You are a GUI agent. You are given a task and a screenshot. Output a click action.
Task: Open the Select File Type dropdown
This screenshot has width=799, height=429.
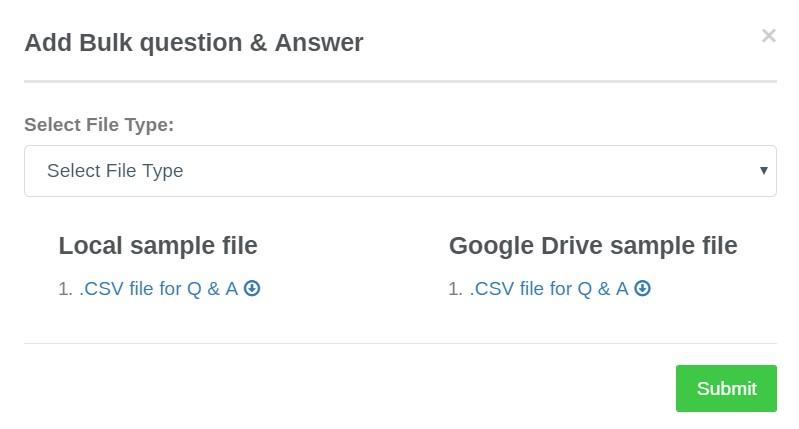point(400,171)
